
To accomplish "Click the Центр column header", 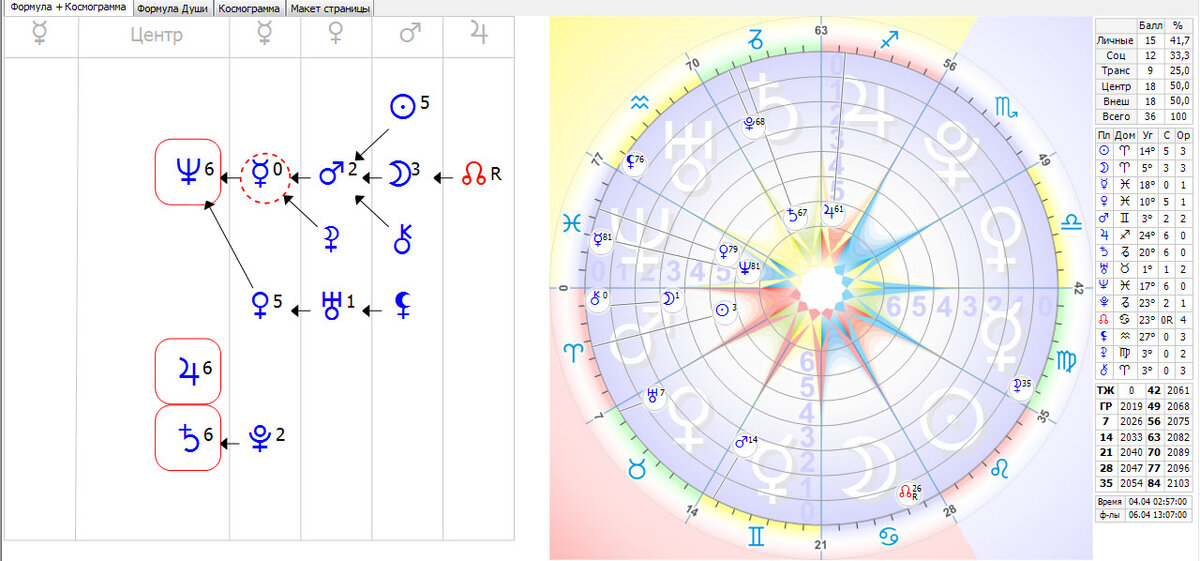I will point(156,37).
